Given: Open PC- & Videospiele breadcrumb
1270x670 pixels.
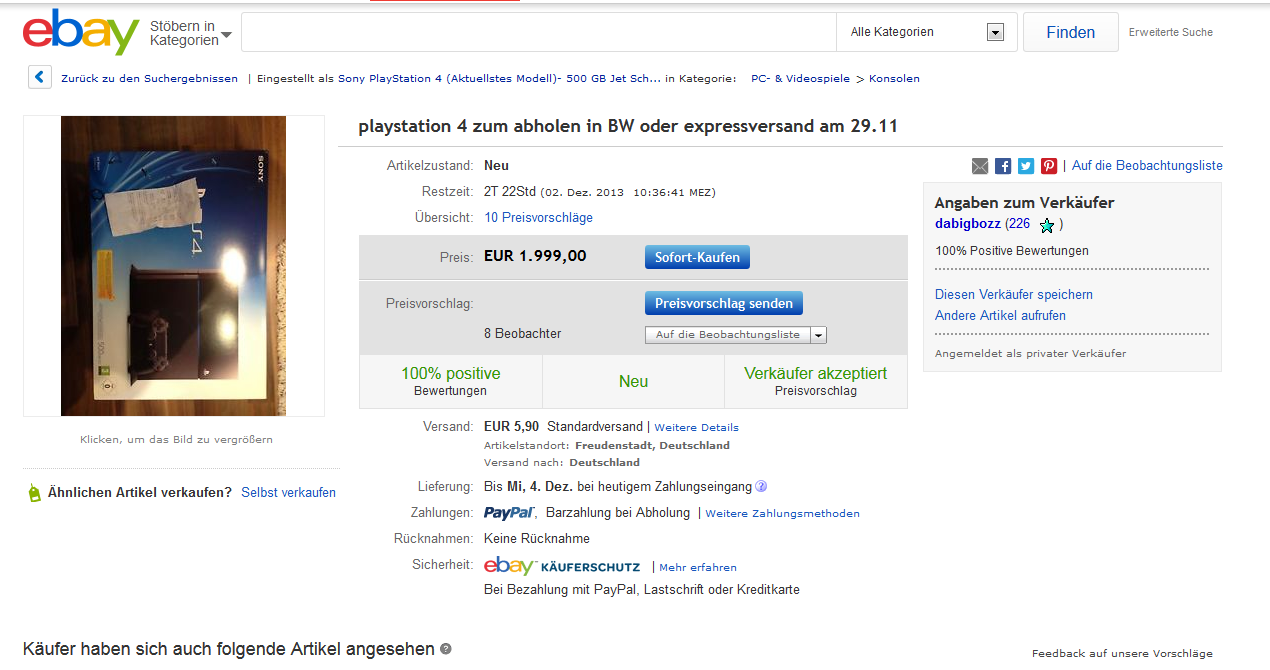Looking at the screenshot, I should tap(800, 78).
